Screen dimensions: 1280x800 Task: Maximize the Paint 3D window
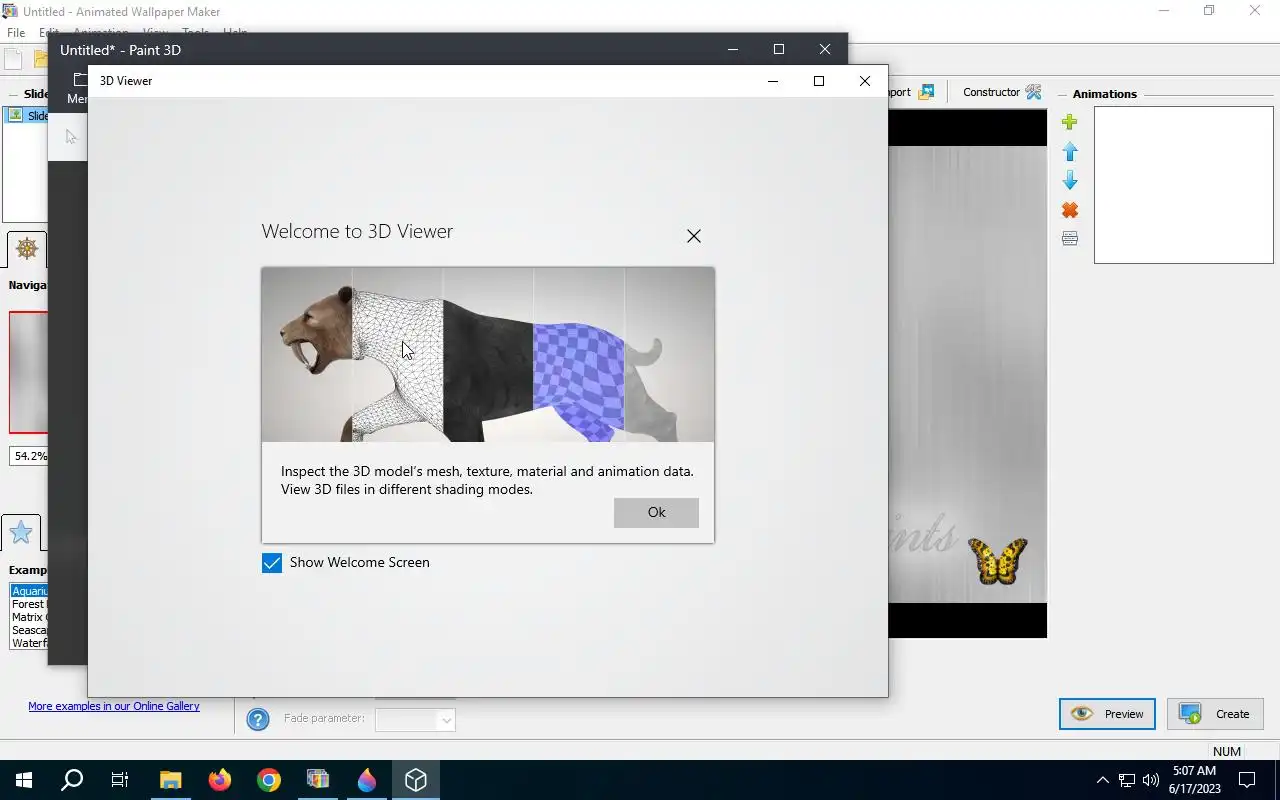click(779, 49)
